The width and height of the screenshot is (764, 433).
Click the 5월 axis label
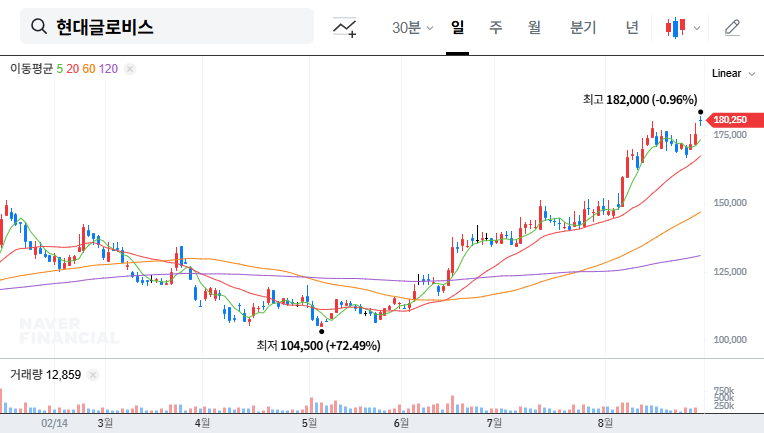309,423
